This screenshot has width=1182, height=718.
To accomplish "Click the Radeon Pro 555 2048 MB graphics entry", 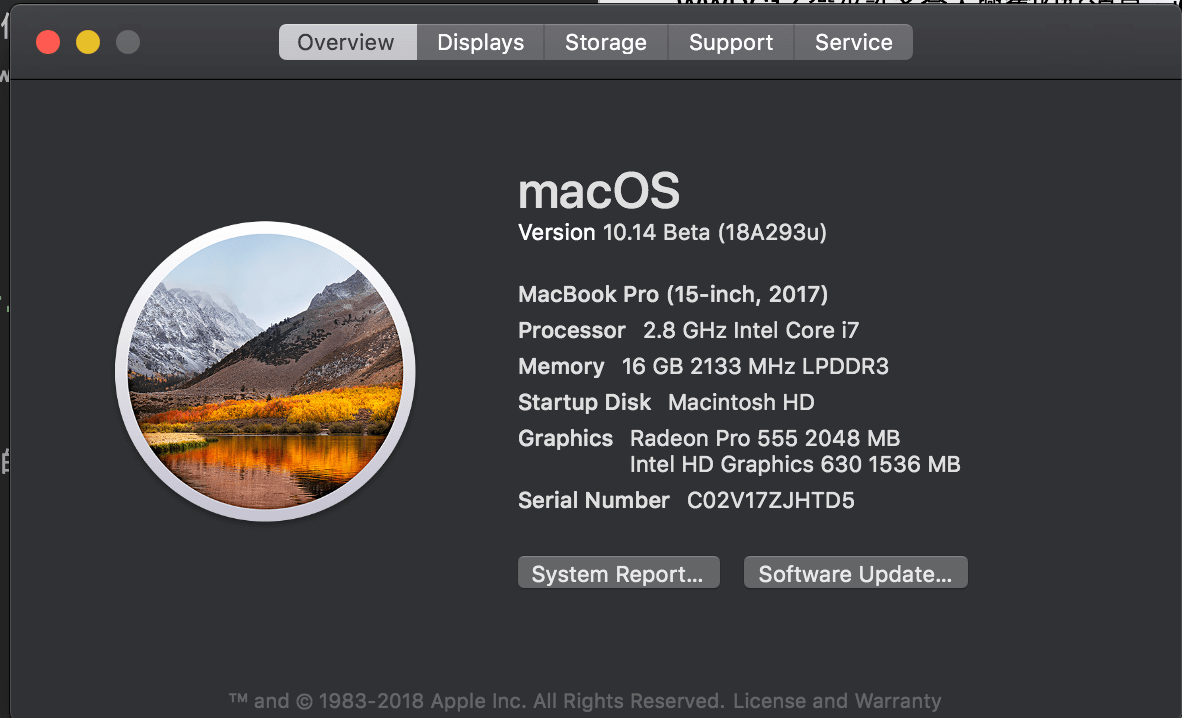I will (765, 438).
